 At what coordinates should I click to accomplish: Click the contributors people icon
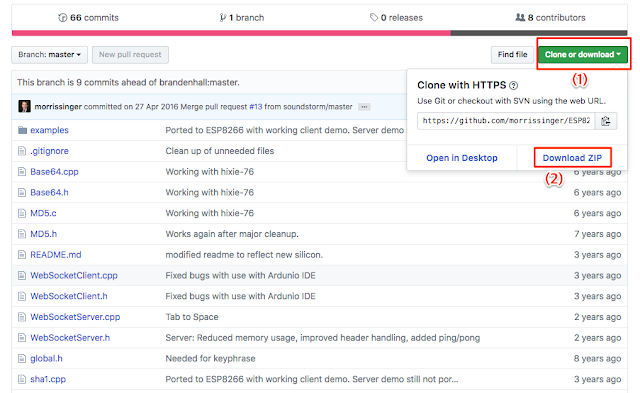520,18
